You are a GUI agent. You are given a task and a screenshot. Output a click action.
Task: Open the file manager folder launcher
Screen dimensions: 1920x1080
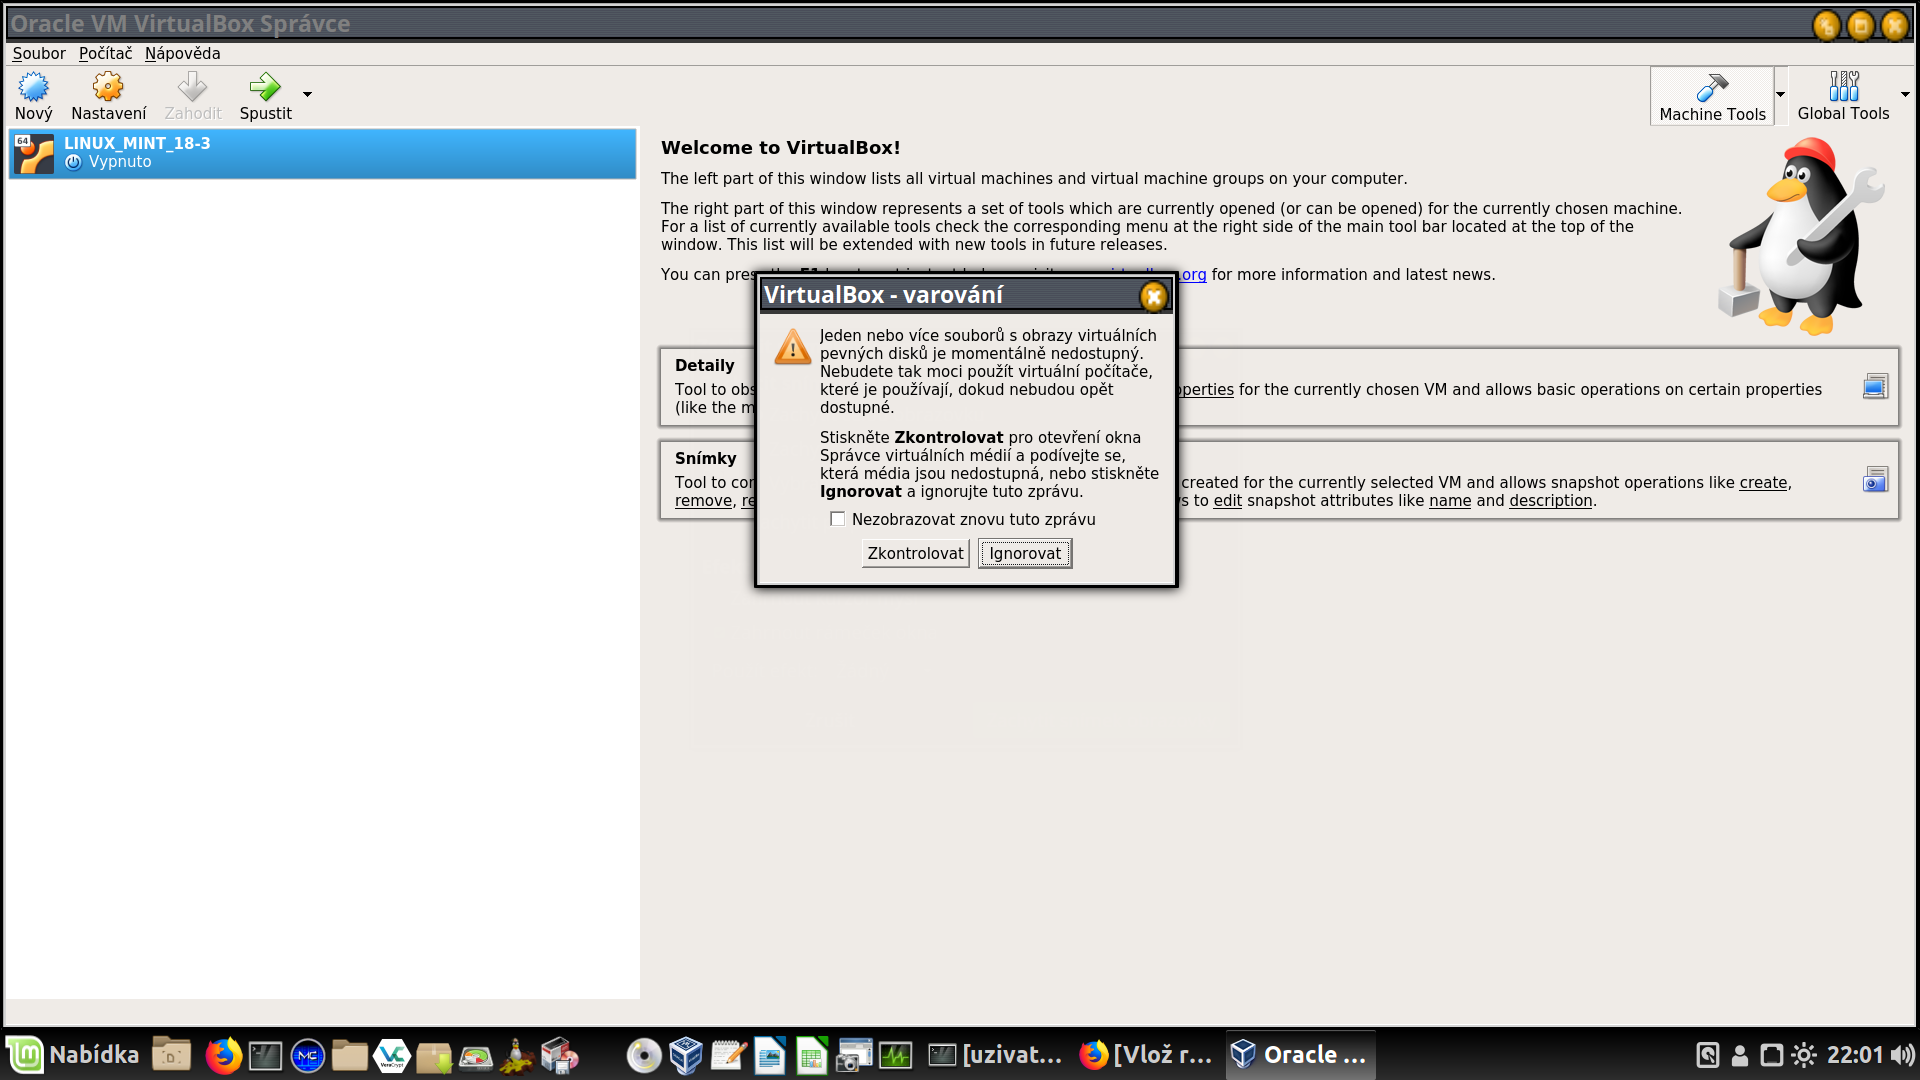pos(349,1055)
